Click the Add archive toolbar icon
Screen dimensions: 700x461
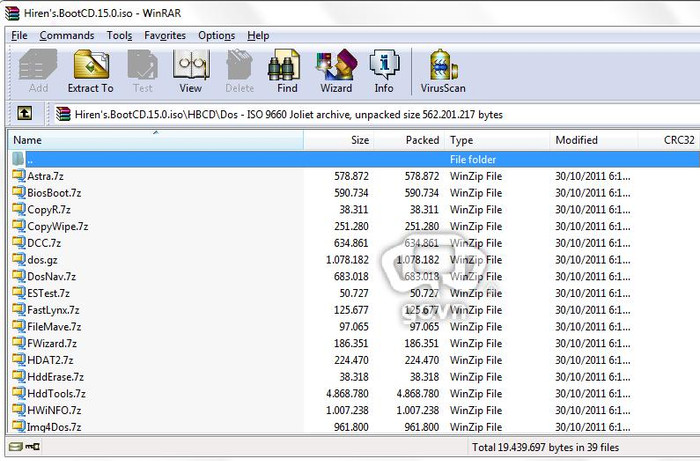[38, 72]
